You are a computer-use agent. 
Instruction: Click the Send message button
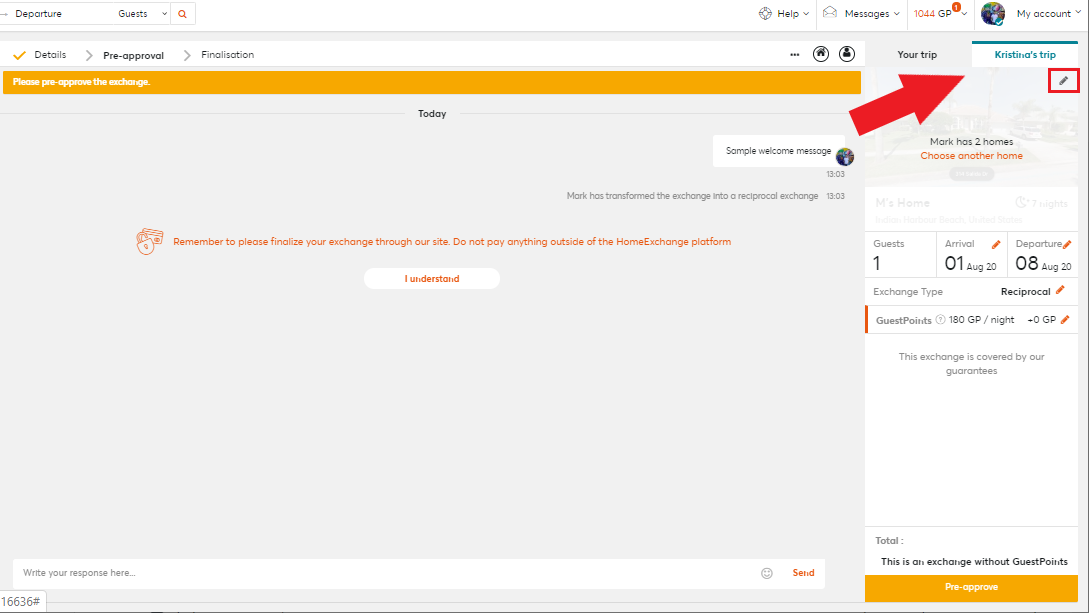[803, 573]
